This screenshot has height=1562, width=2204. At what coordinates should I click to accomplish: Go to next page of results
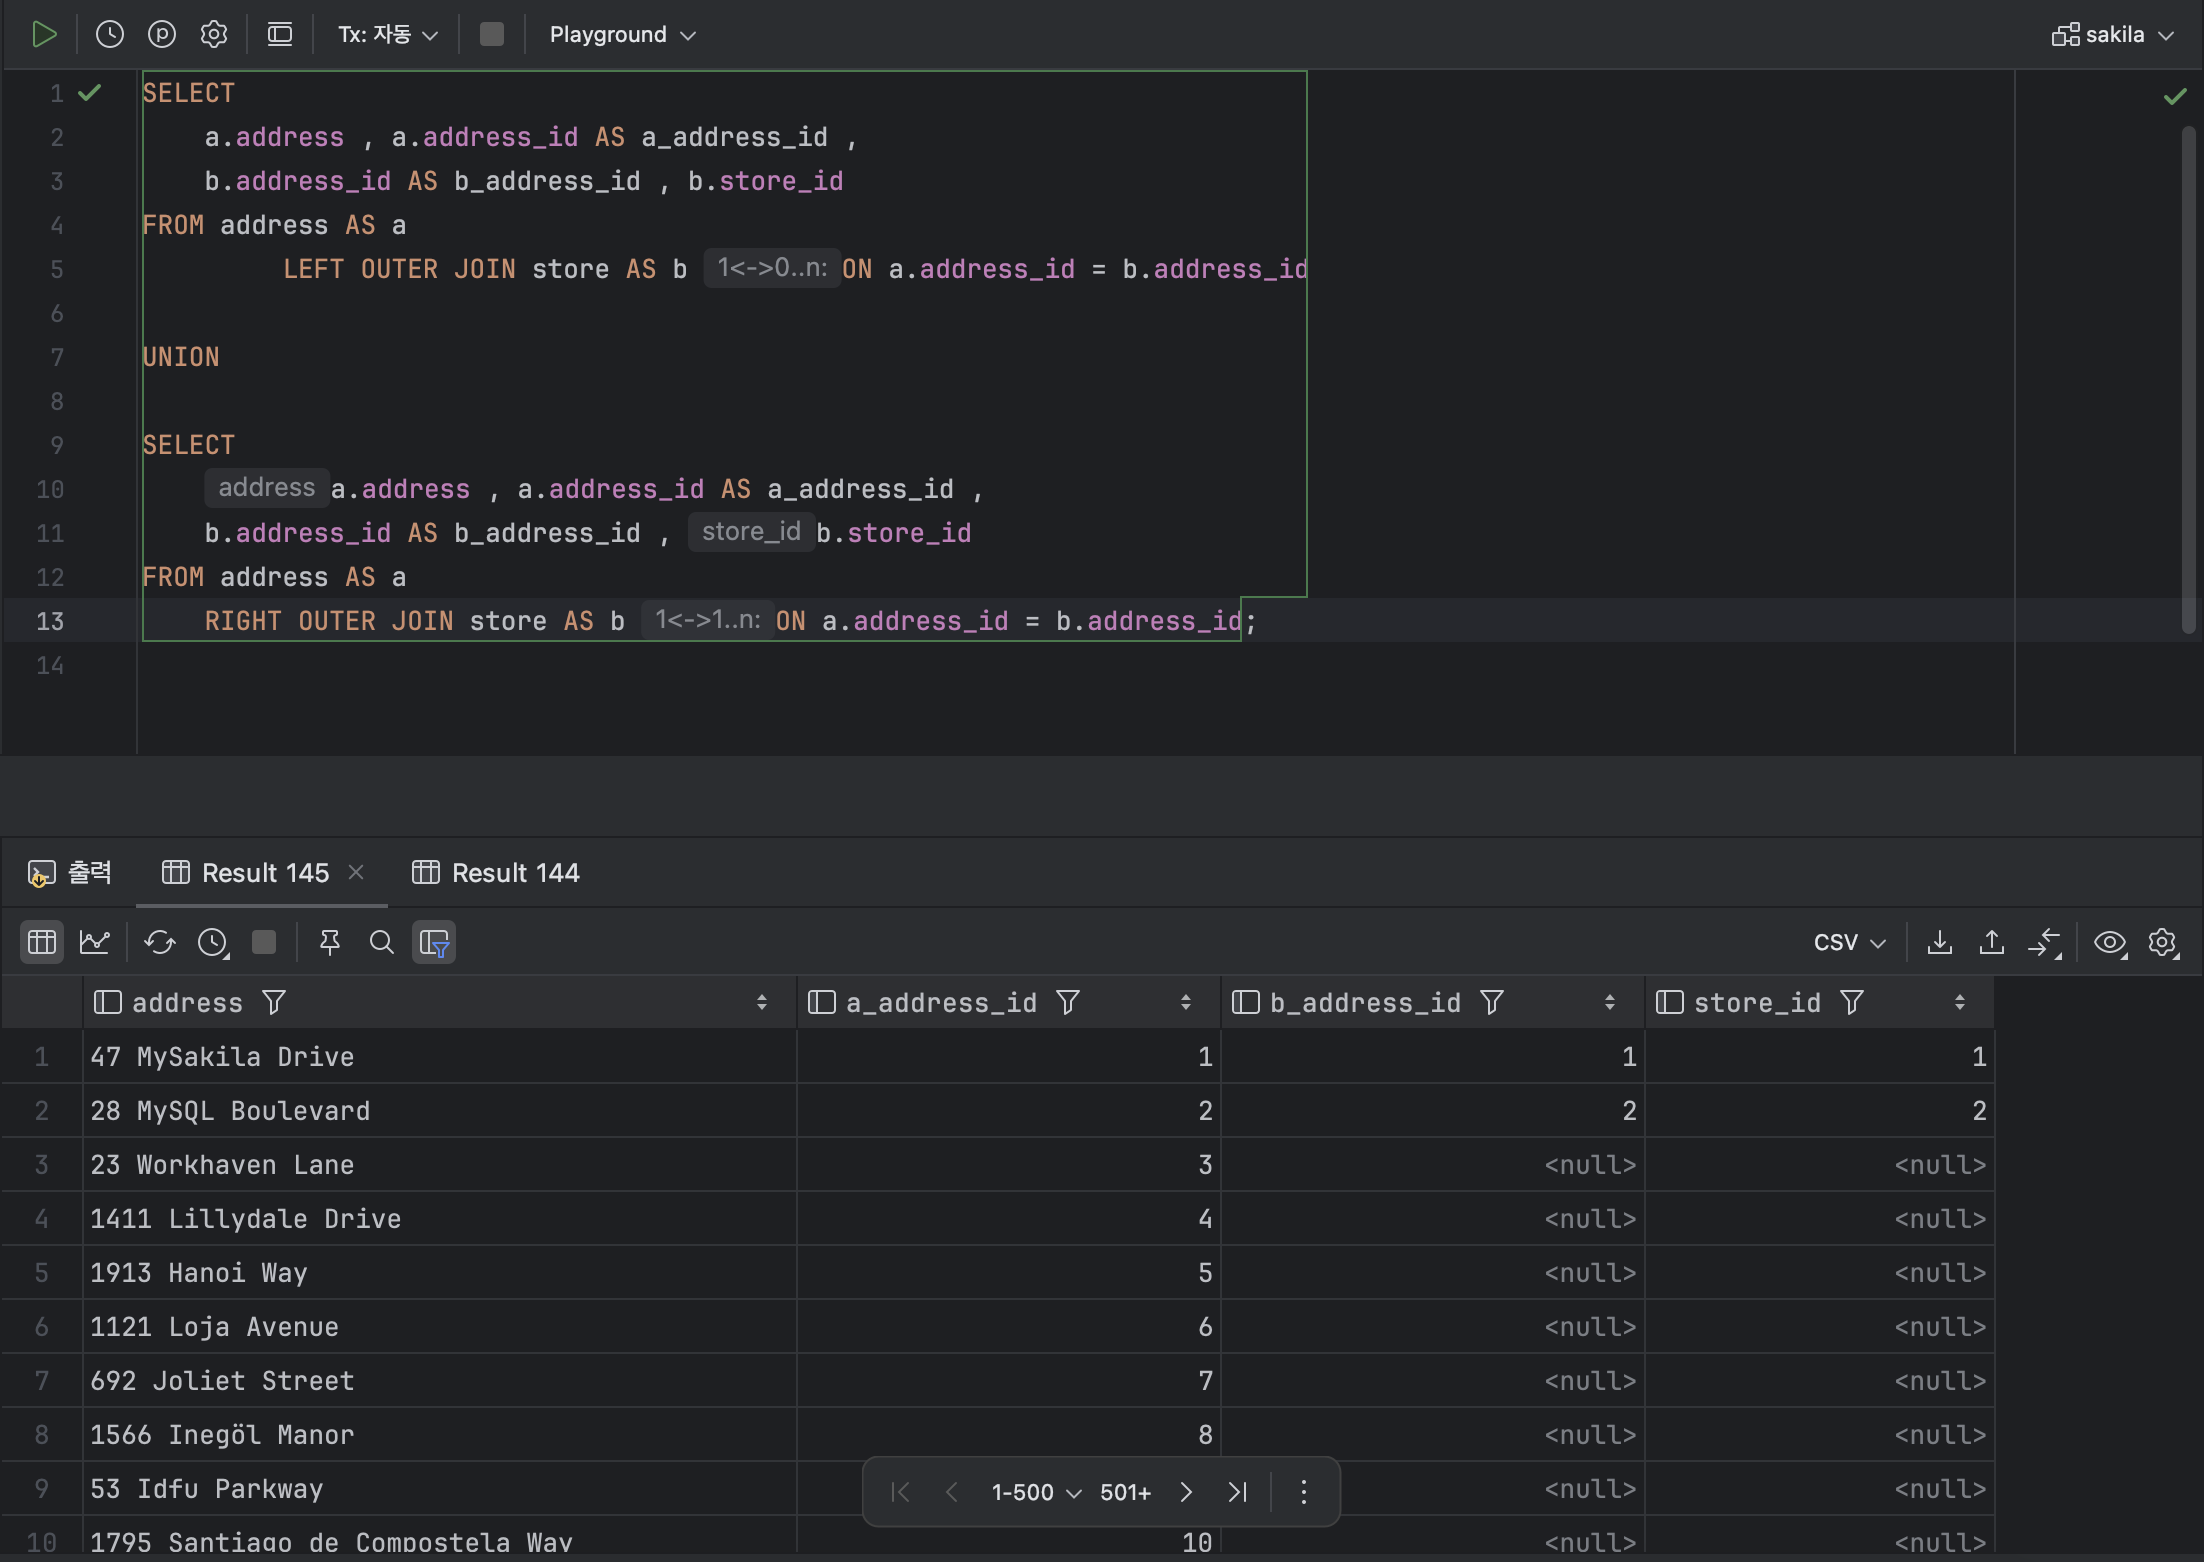[1186, 1492]
